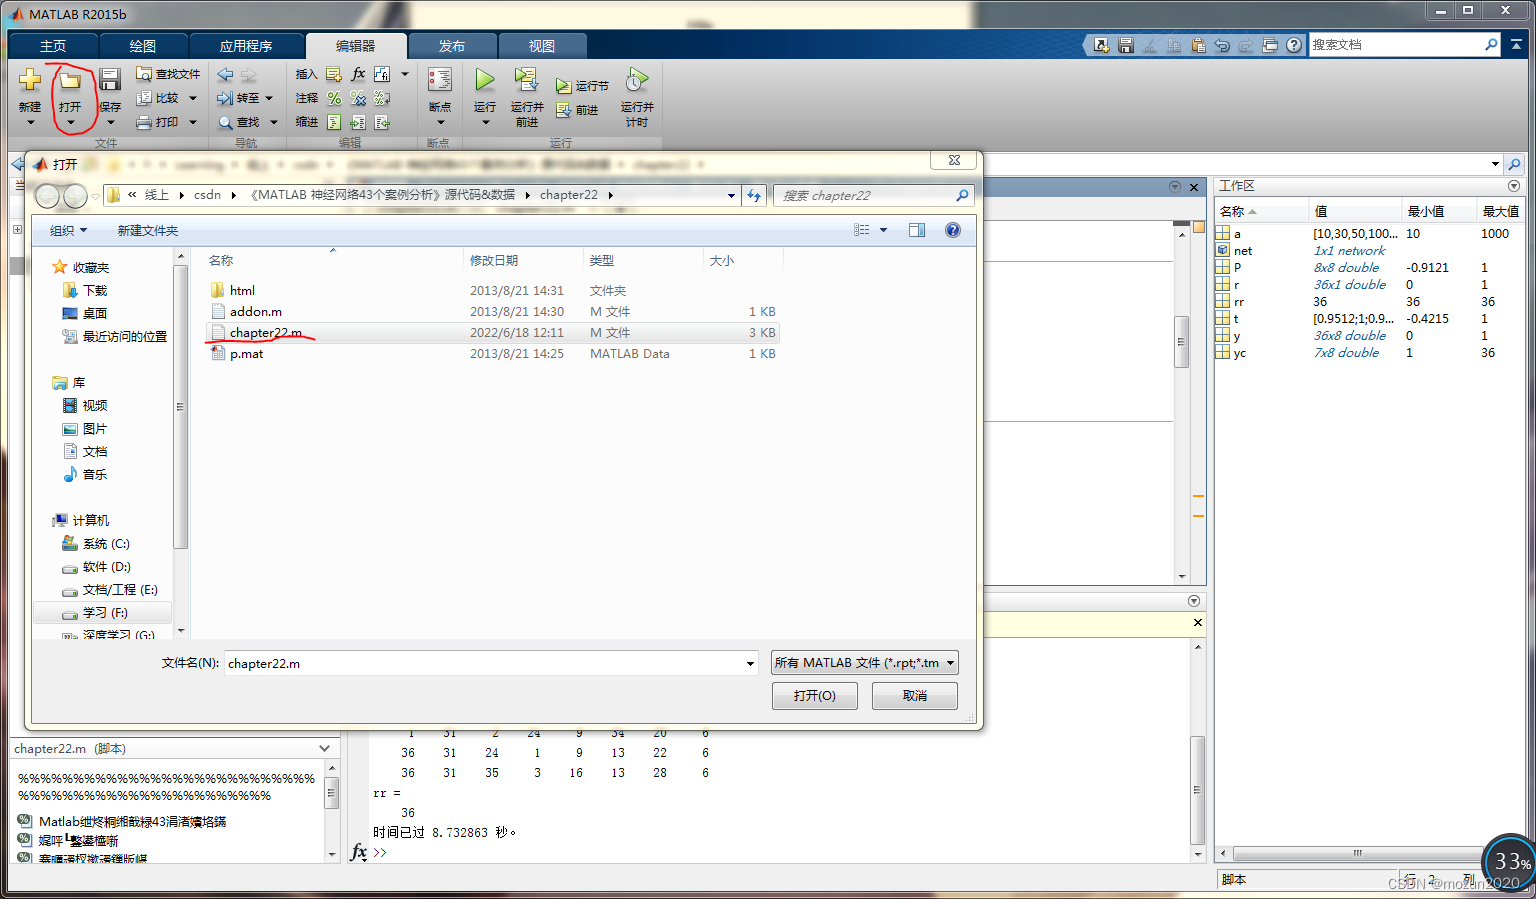The image size is (1536, 899).
Task: Select the chapter22.m file
Action: click(x=493, y=333)
